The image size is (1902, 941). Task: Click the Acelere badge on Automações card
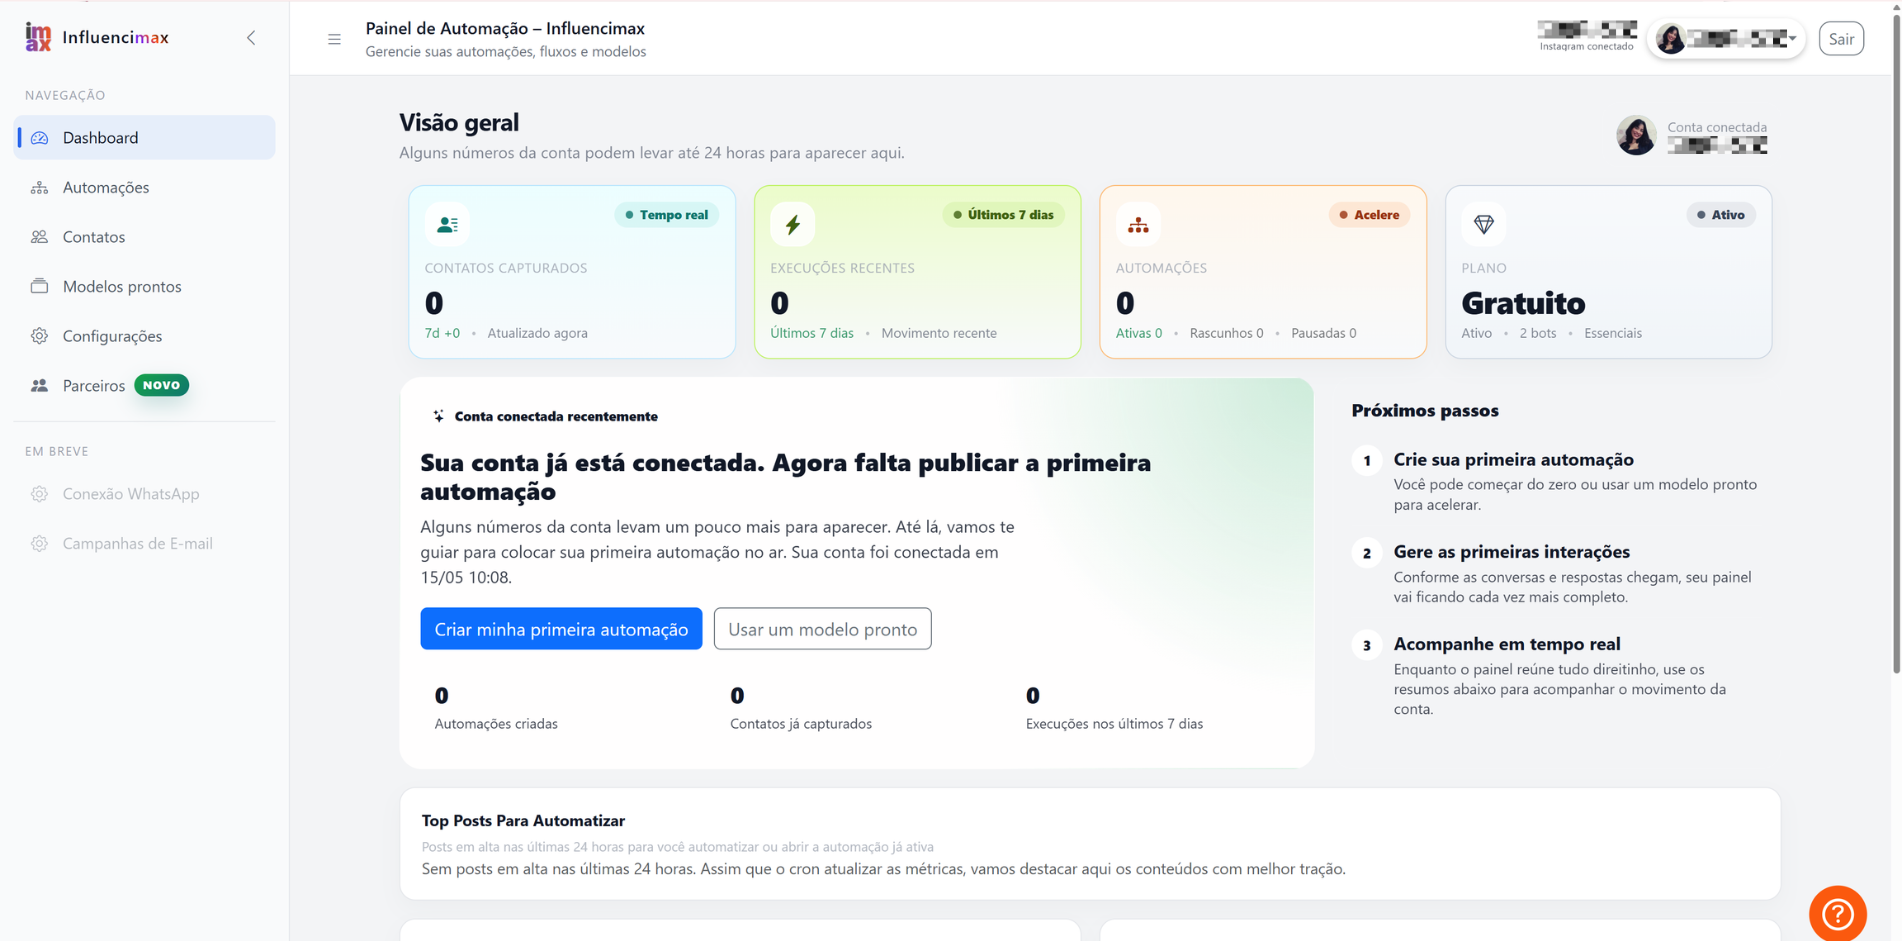(1369, 215)
